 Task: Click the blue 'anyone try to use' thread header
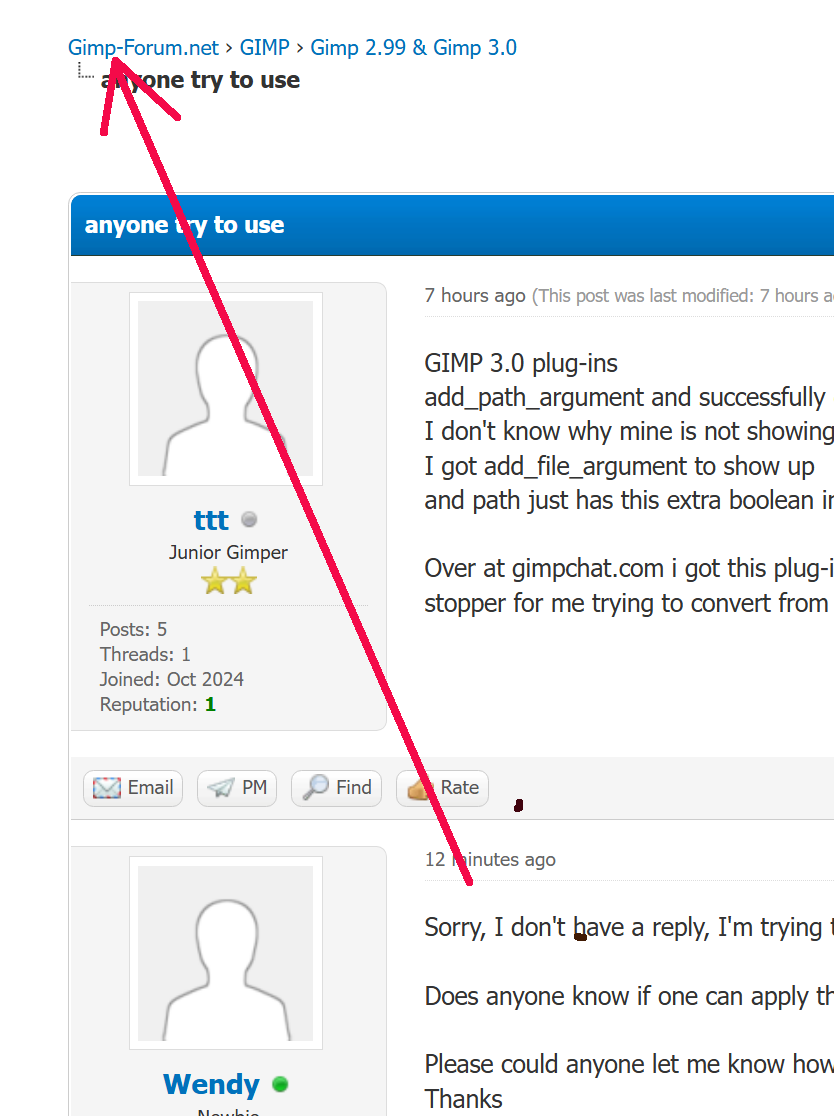click(x=453, y=225)
